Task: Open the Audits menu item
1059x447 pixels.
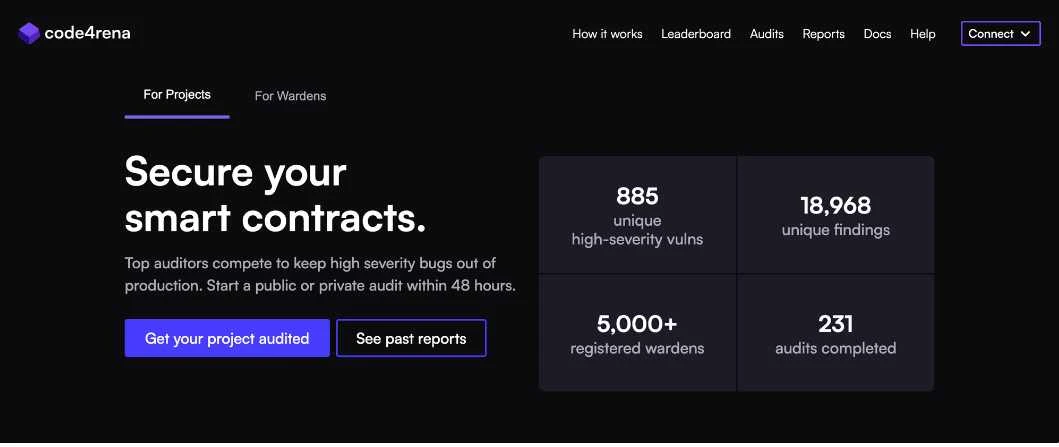Action: pos(767,34)
